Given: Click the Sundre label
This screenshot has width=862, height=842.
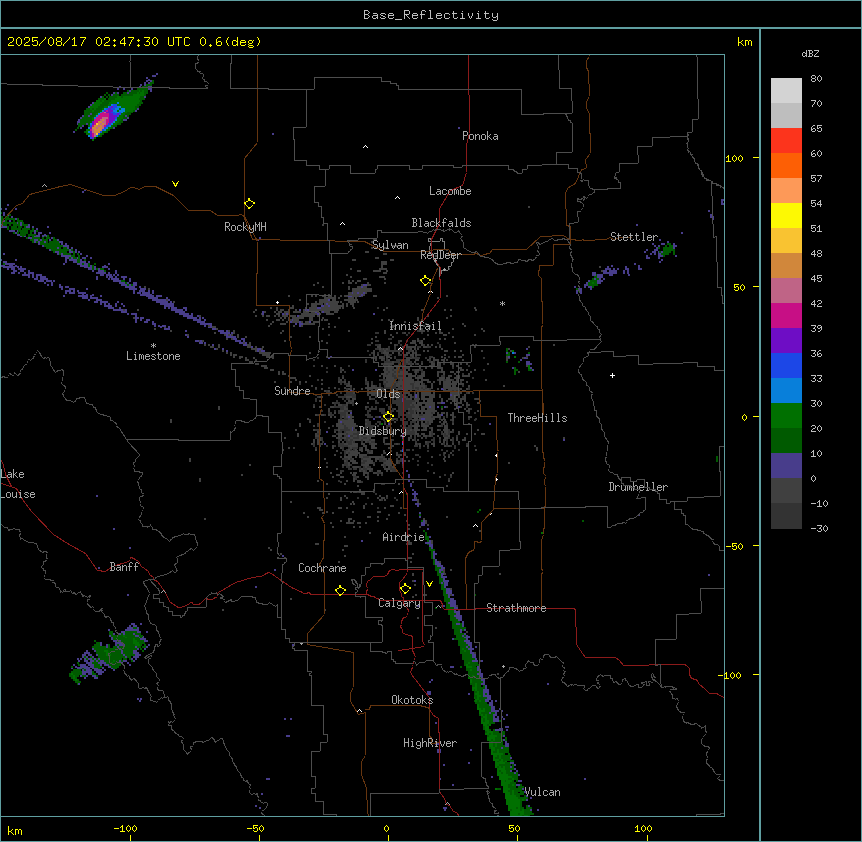Looking at the screenshot, I should (x=292, y=391).
